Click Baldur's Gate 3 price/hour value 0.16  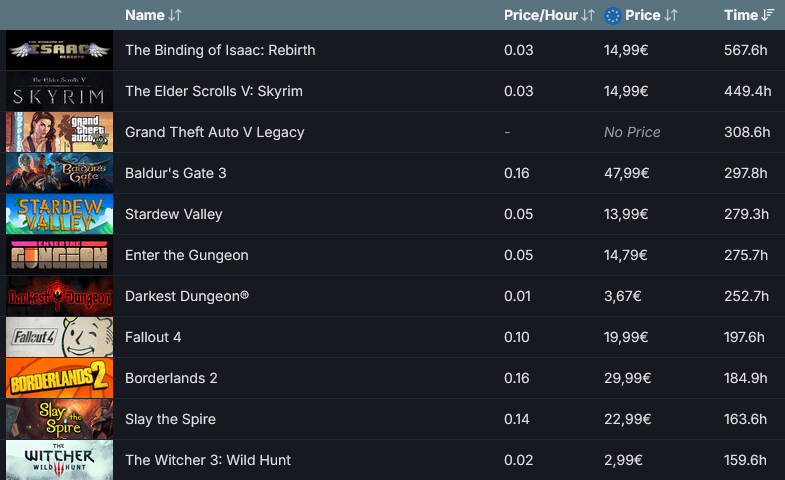click(x=517, y=173)
